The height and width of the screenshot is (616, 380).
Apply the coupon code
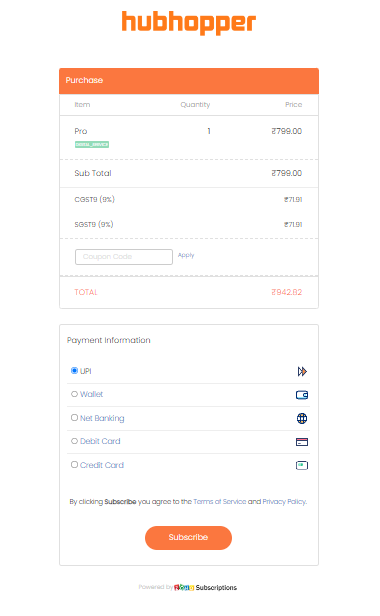186,255
